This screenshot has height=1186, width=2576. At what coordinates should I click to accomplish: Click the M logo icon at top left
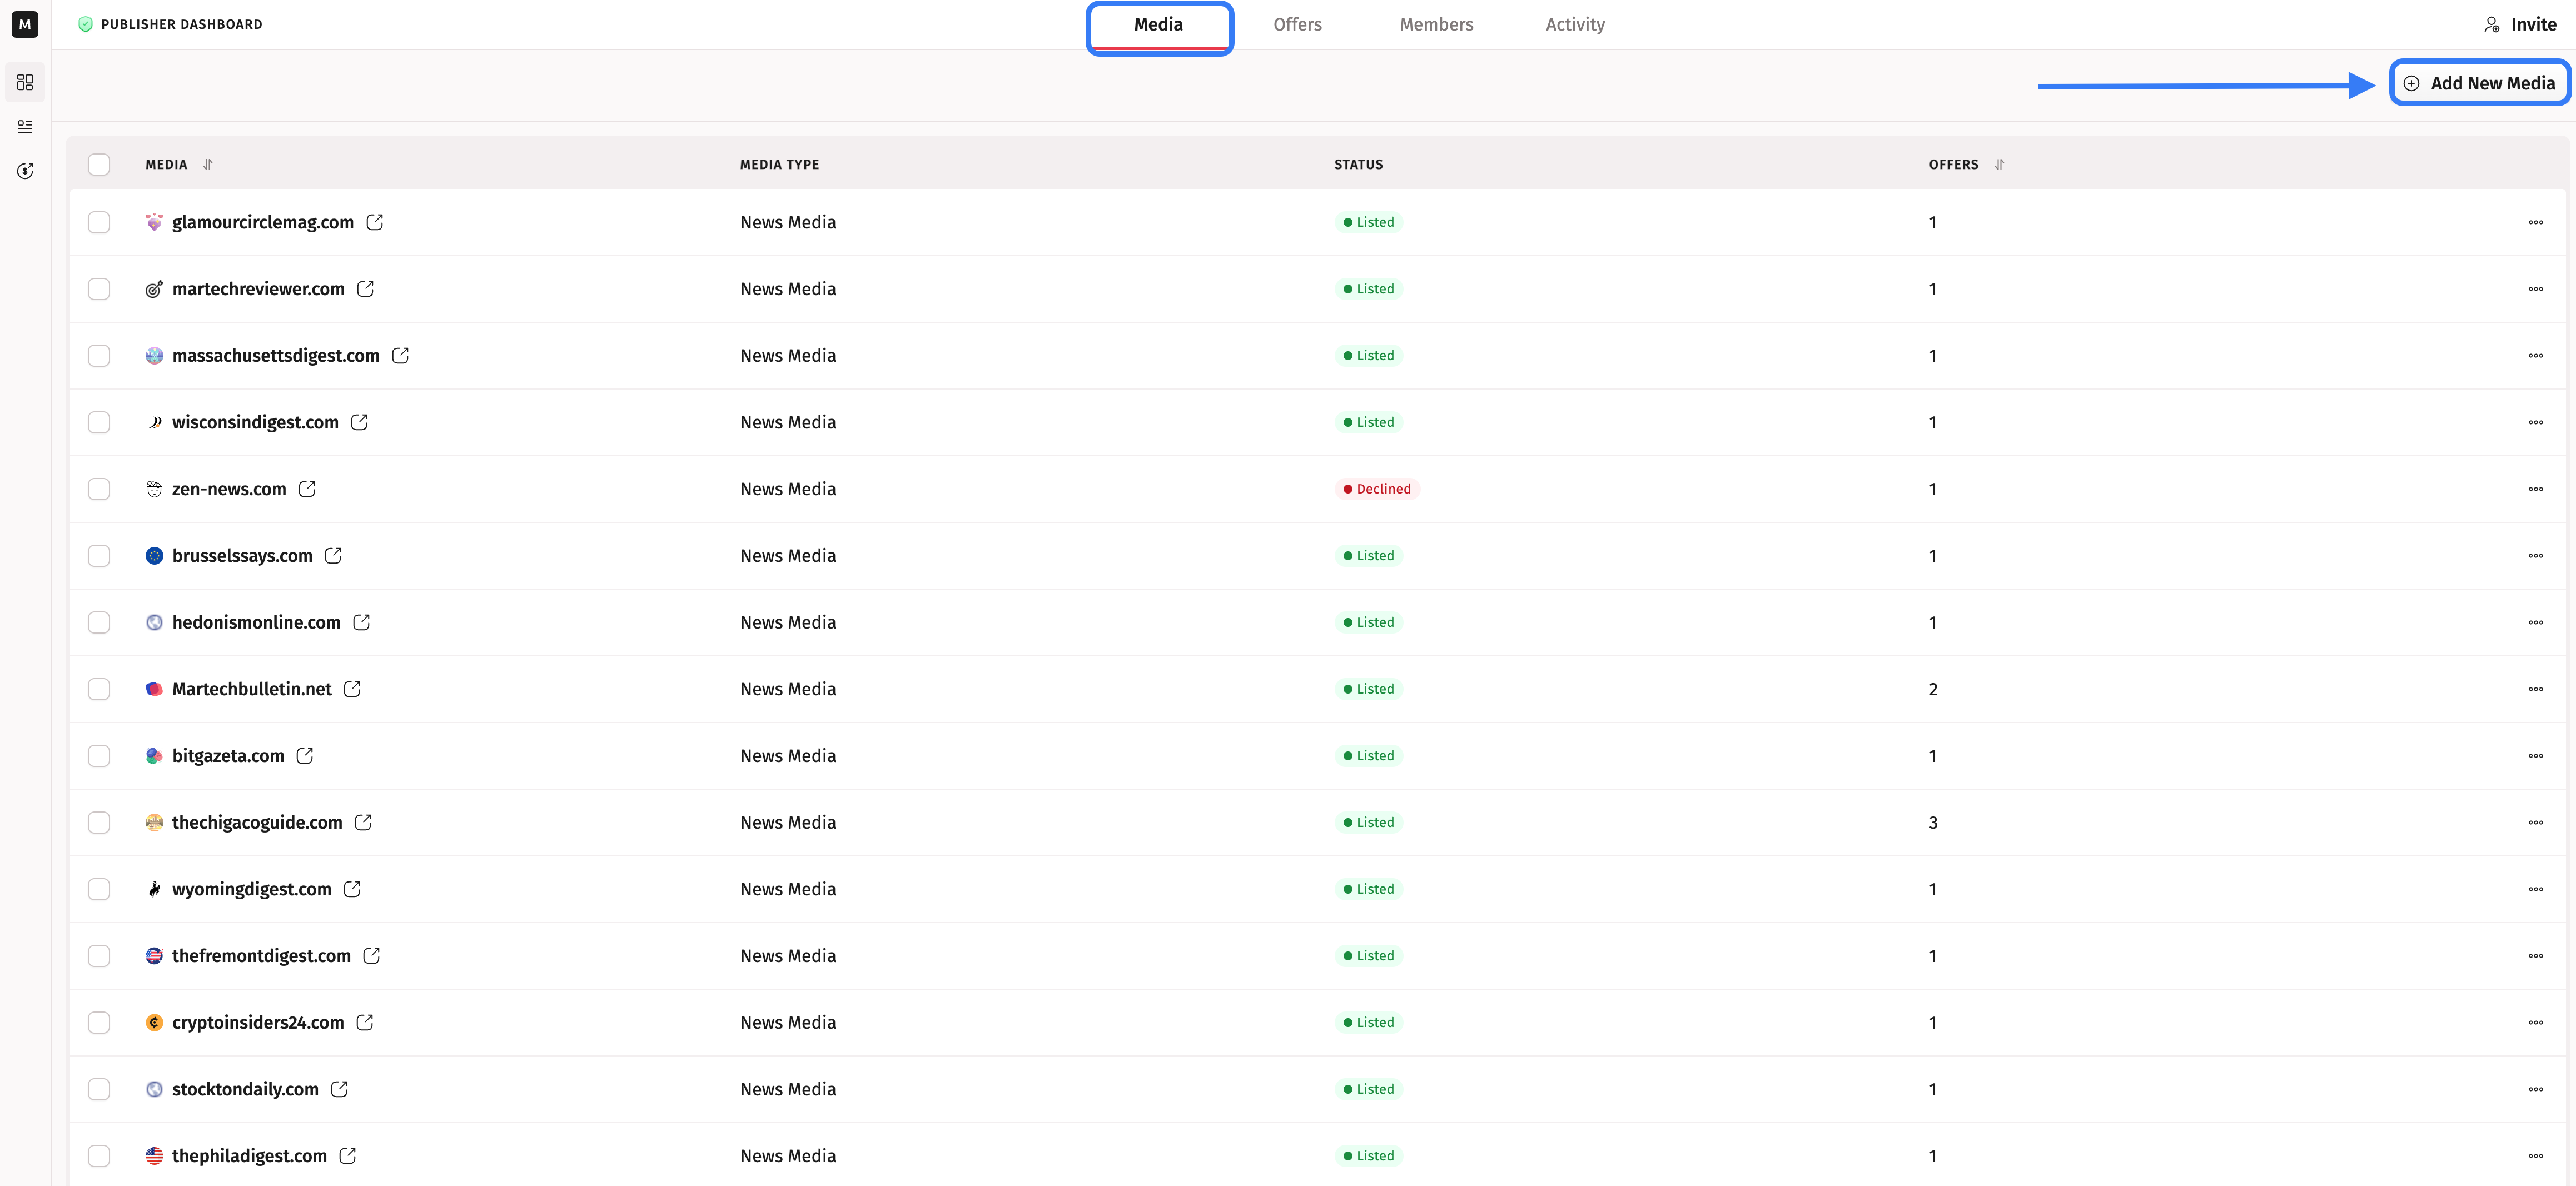pos(25,24)
